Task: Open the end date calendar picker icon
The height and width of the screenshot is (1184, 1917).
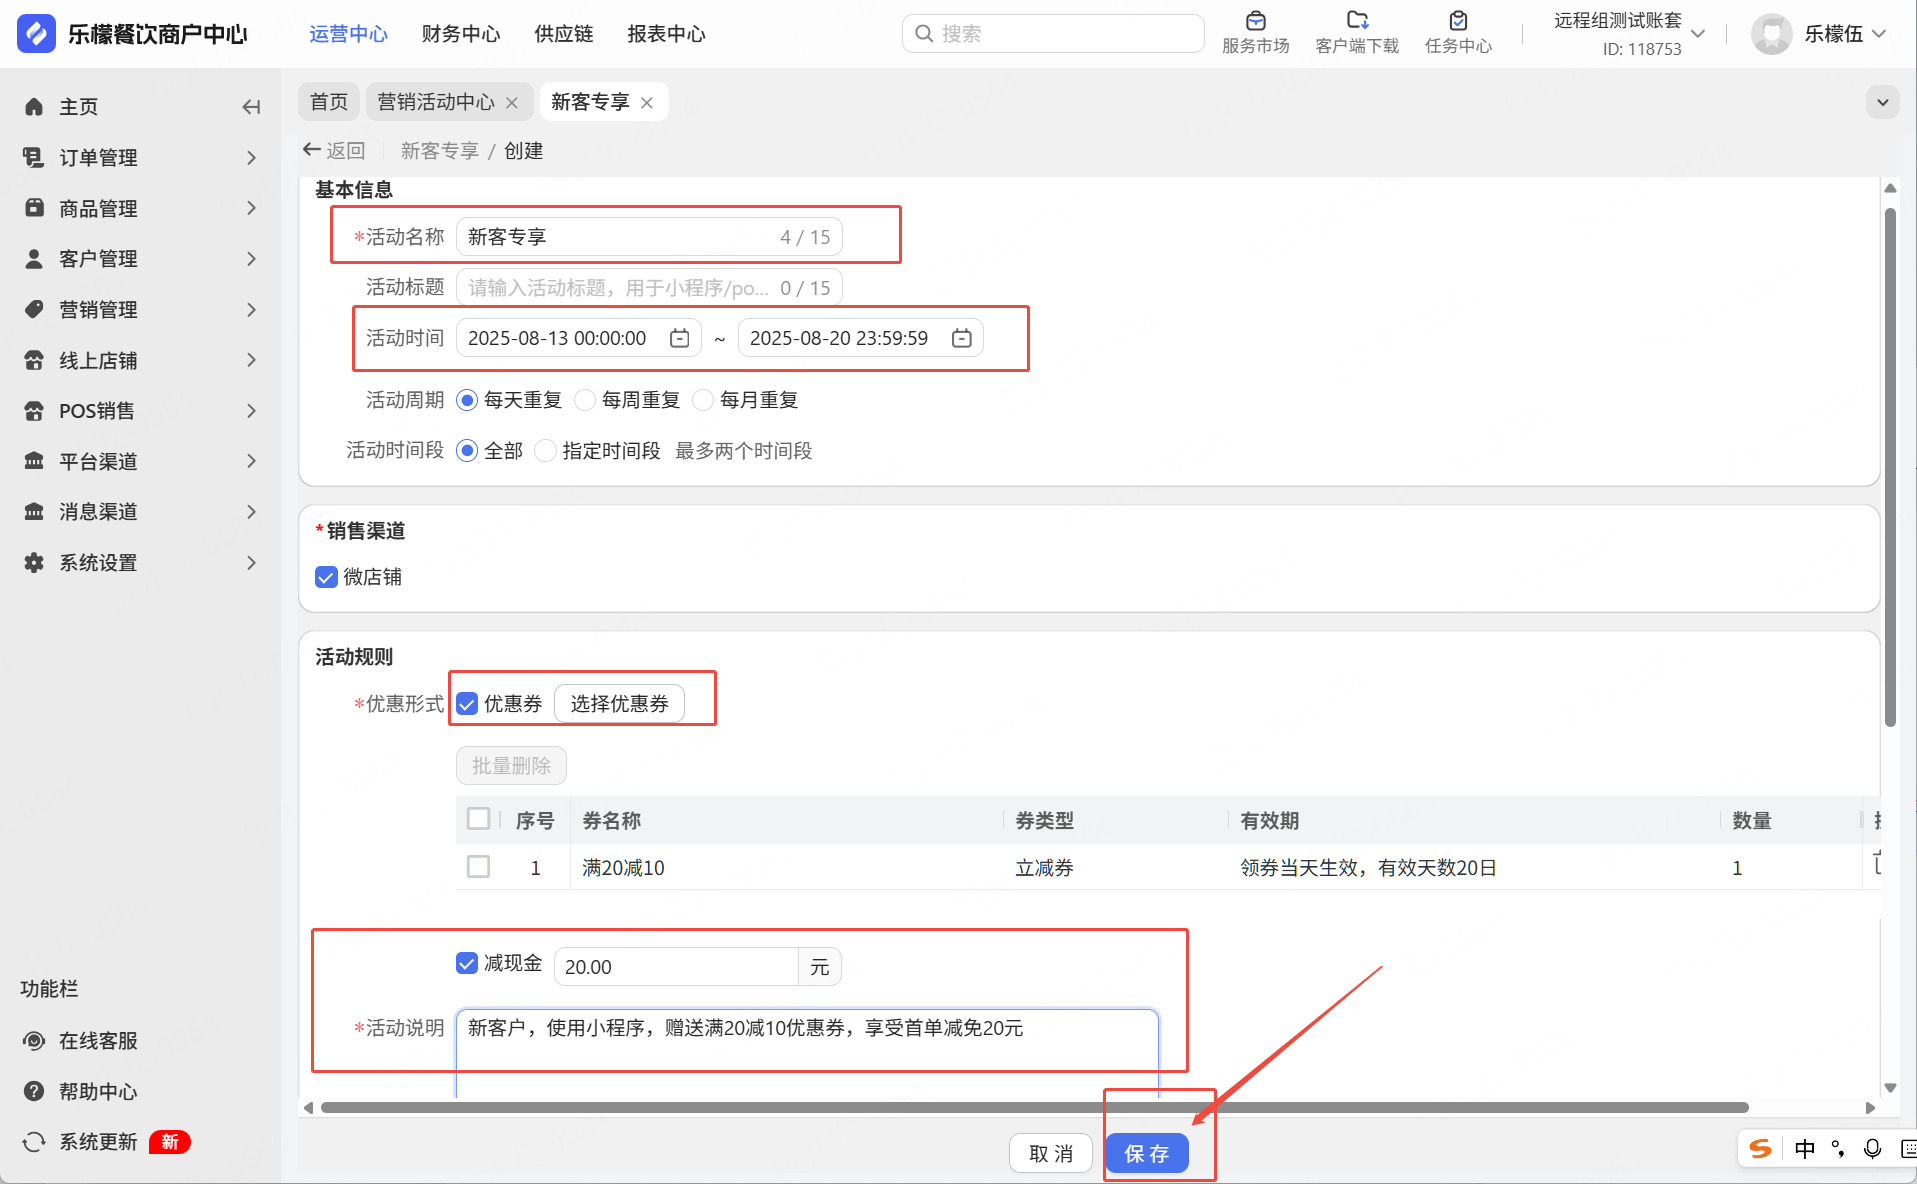Action: (961, 338)
